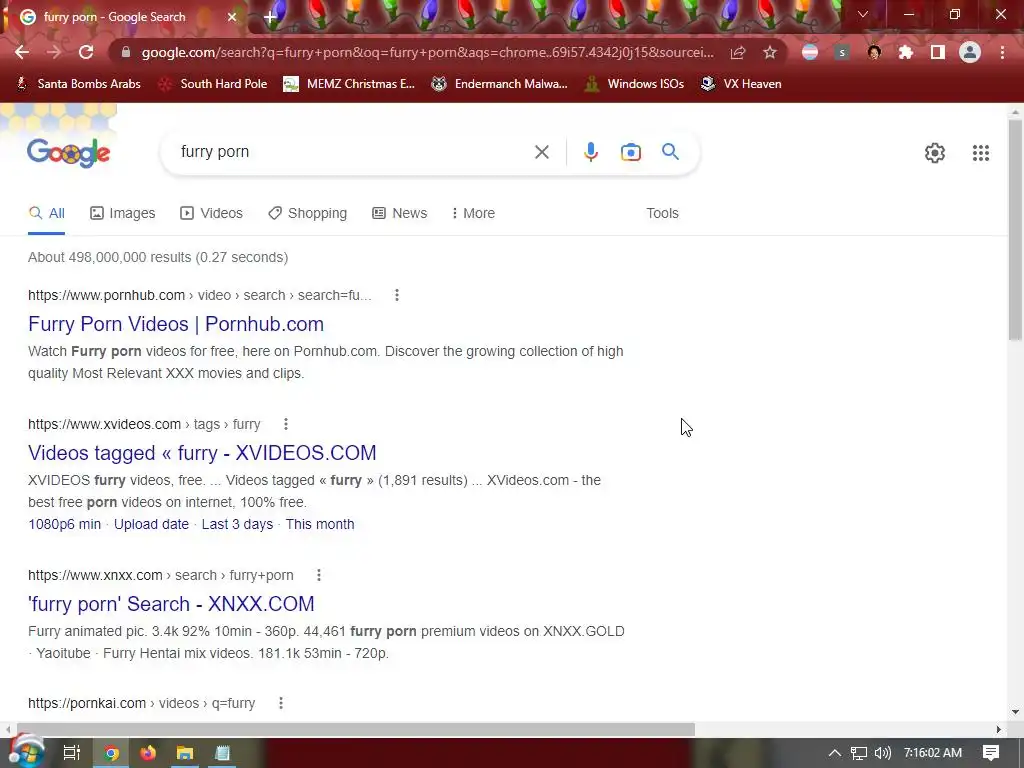
Task: Open the MEMZ Christmas bookmark
Action: [349, 84]
